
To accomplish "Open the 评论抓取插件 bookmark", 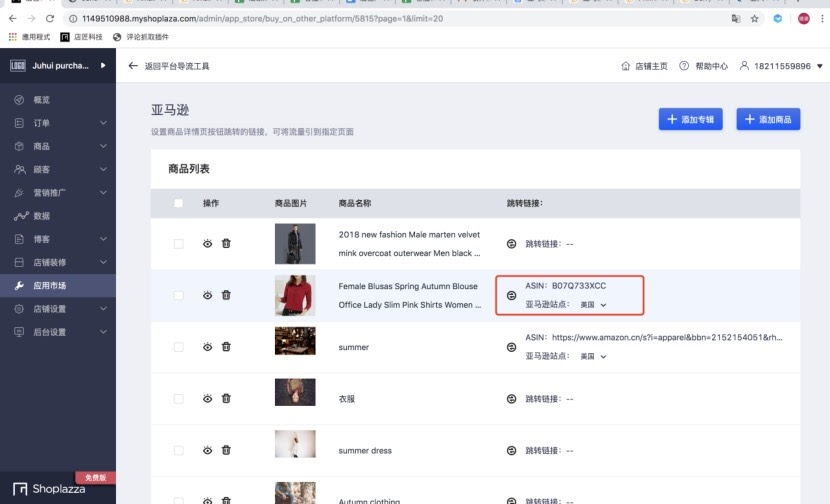I will (141, 37).
